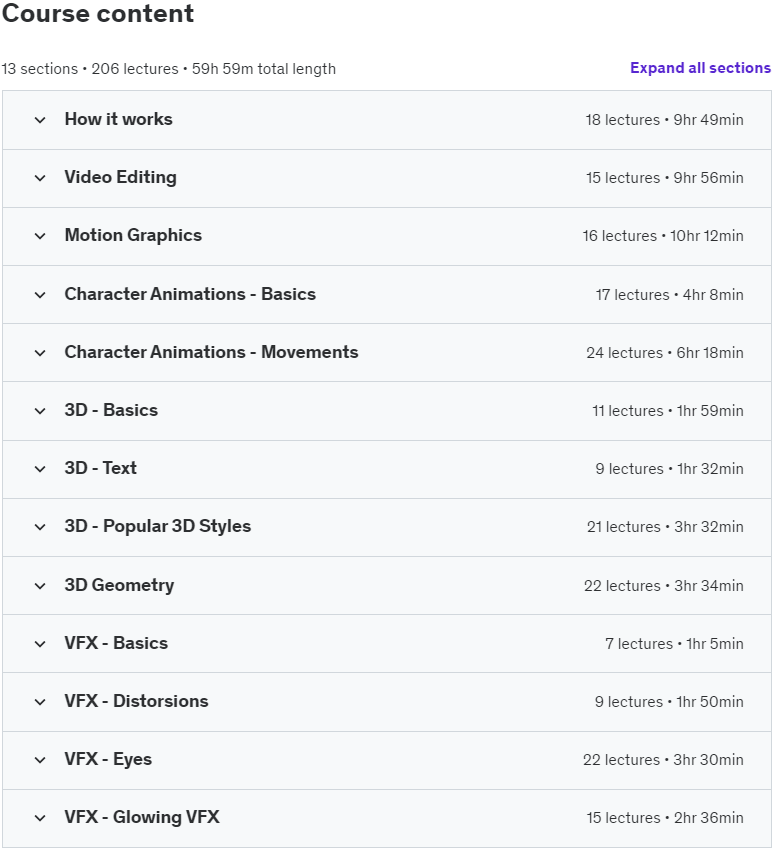
Task: Click '24 lectures • 6hr 18min' text
Action: [x=665, y=353]
